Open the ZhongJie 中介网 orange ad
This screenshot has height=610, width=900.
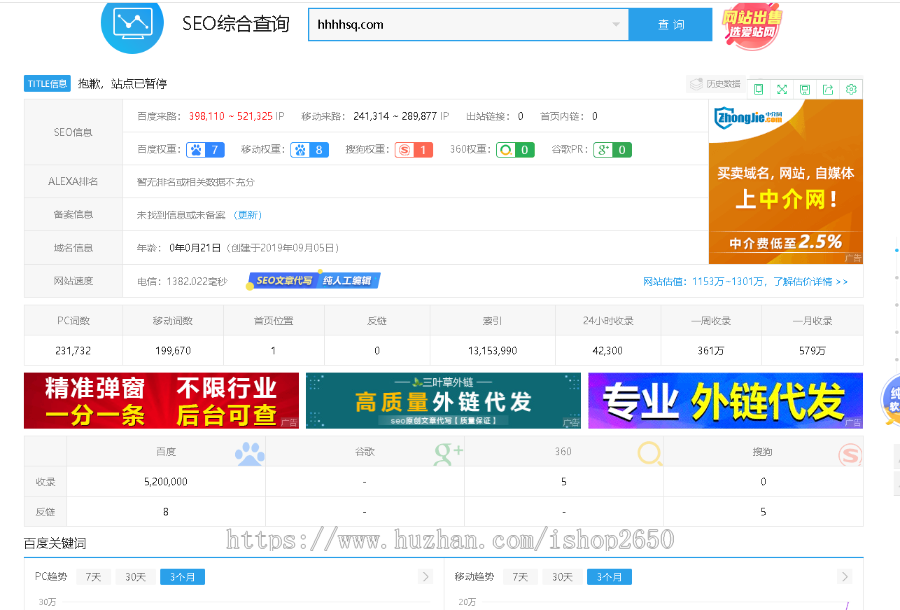[x=786, y=182]
